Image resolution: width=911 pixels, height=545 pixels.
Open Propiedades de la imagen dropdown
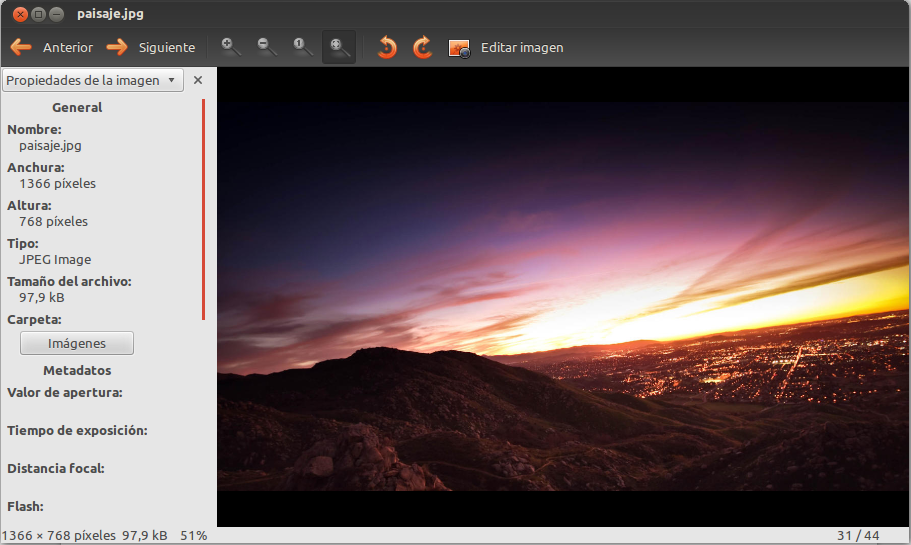click(93, 80)
